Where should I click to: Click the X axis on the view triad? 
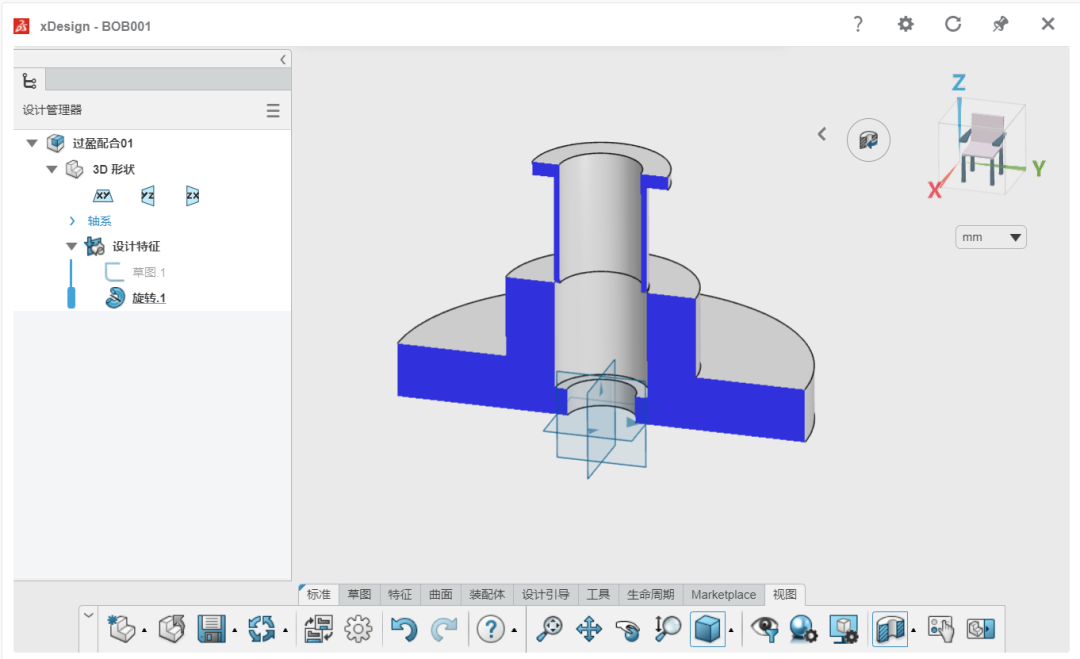pos(934,190)
